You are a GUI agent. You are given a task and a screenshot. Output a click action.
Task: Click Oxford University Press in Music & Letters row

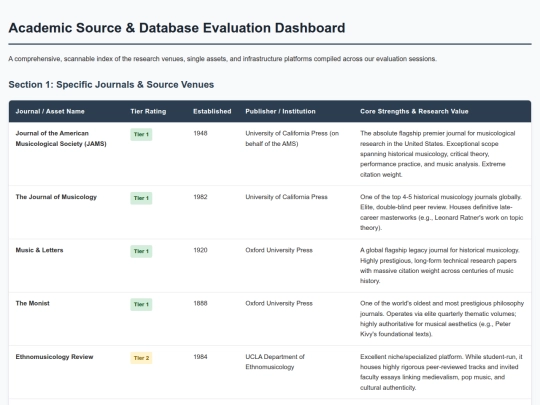(279, 250)
